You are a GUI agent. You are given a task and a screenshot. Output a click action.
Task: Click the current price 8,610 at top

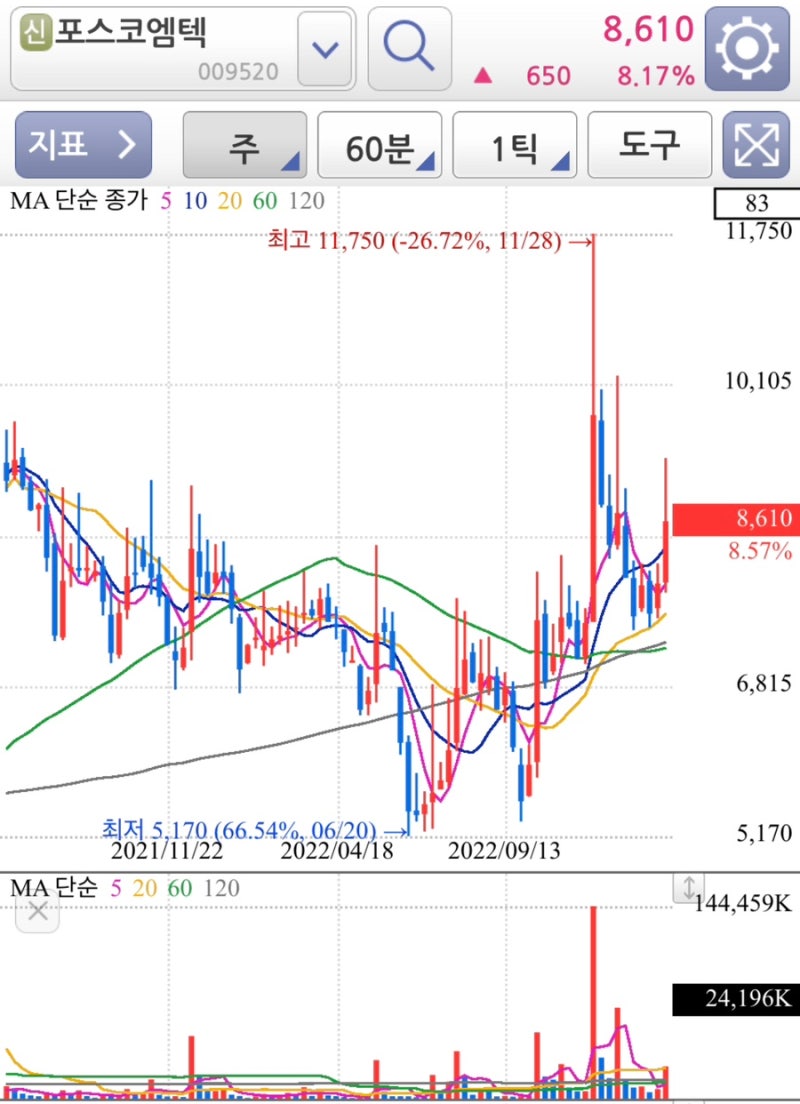[648, 30]
